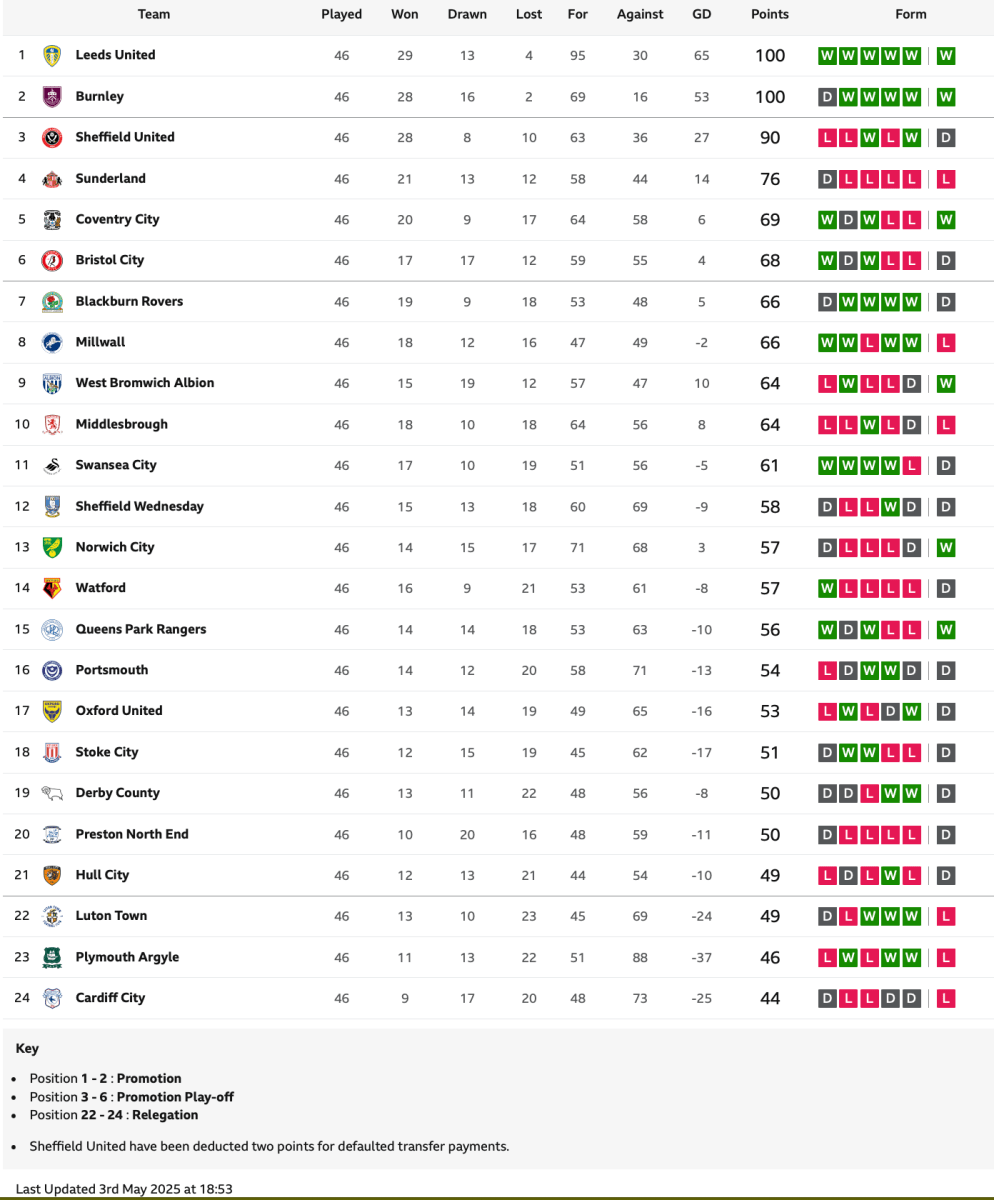The image size is (994, 1200).
Task: Click the Oxford United club badge
Action: click(52, 711)
